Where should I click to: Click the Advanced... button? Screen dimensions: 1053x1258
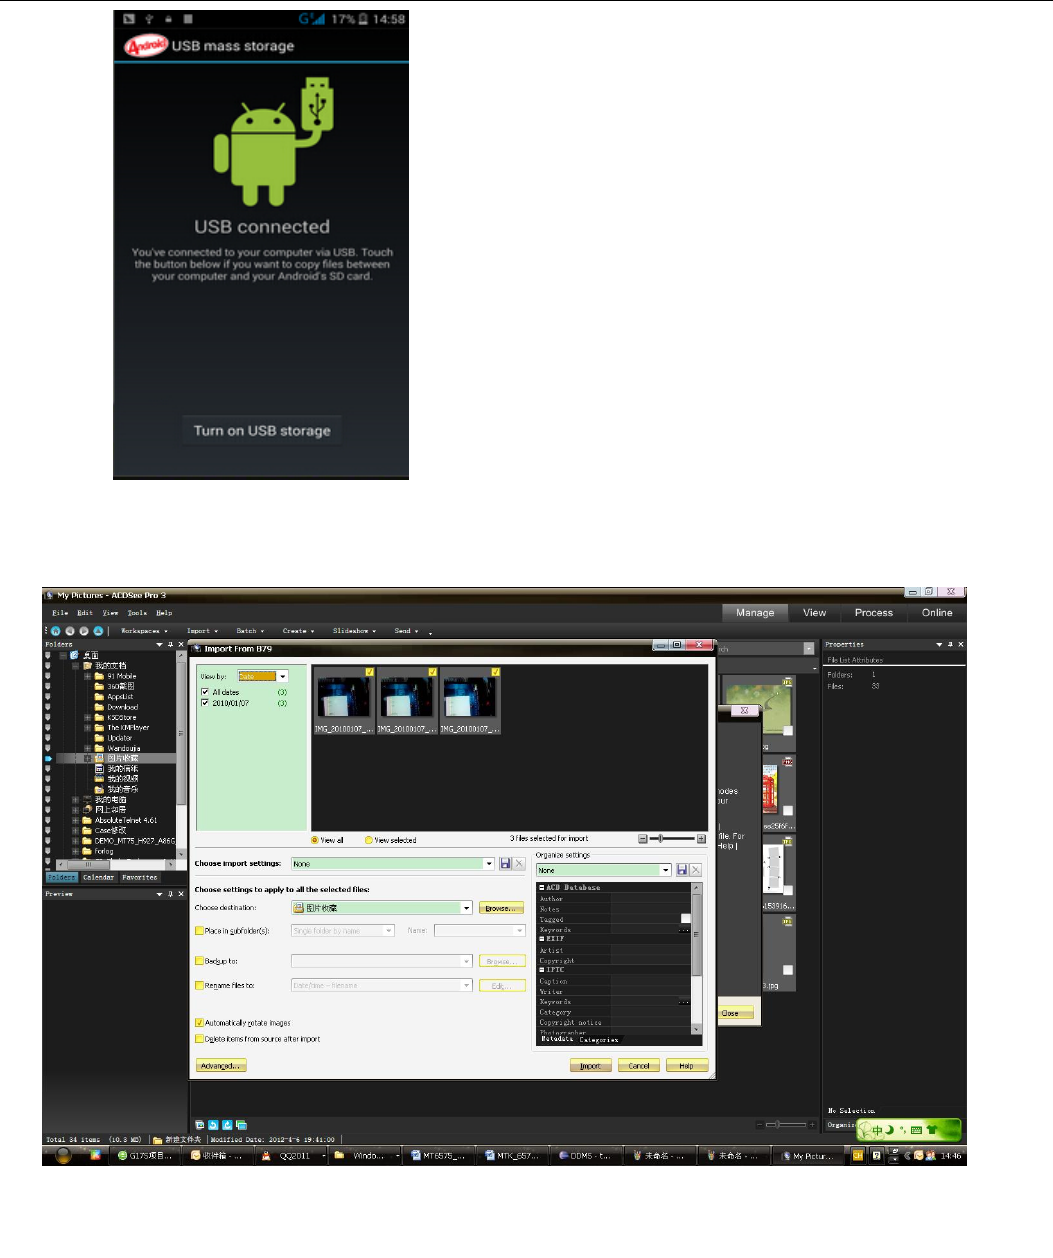click(220, 1066)
